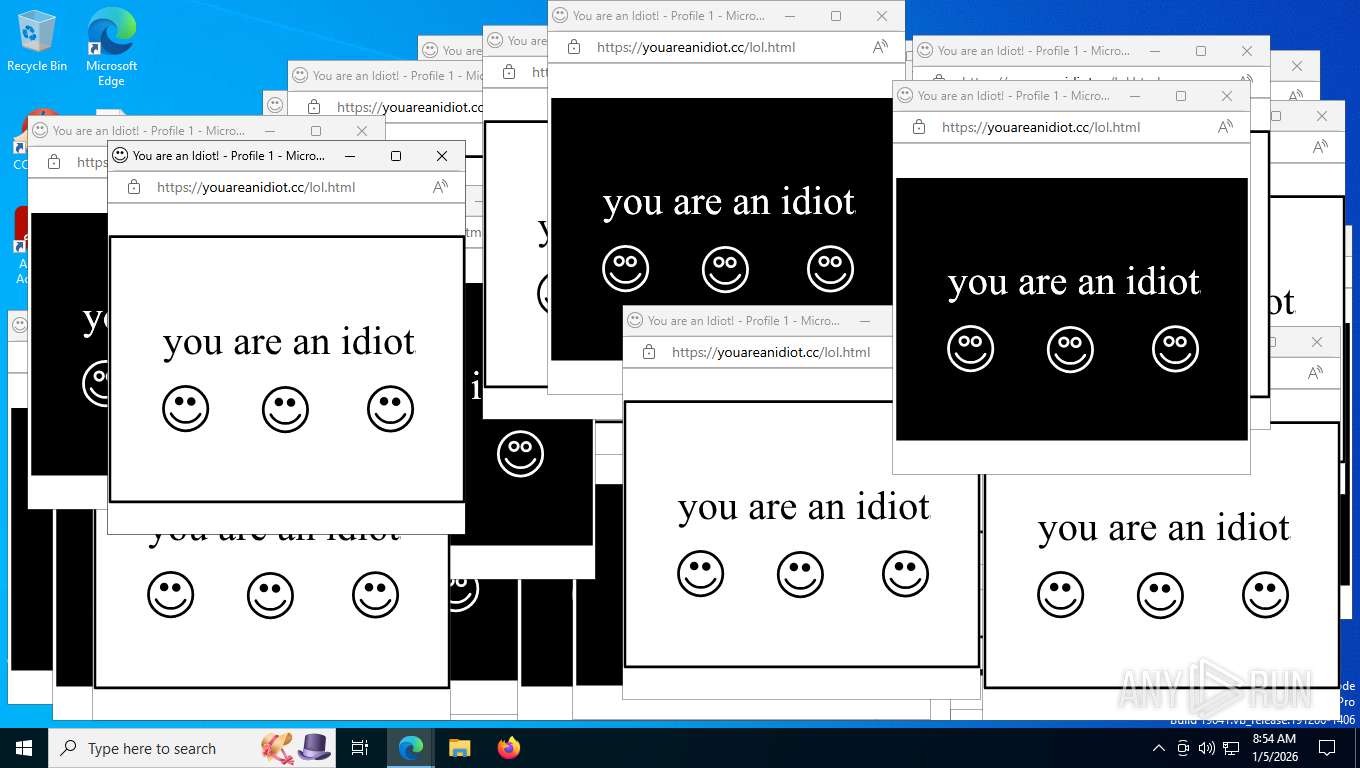Click the middle smiley in the right black popup
Screen dimensions: 1360x768
pos(1071,349)
